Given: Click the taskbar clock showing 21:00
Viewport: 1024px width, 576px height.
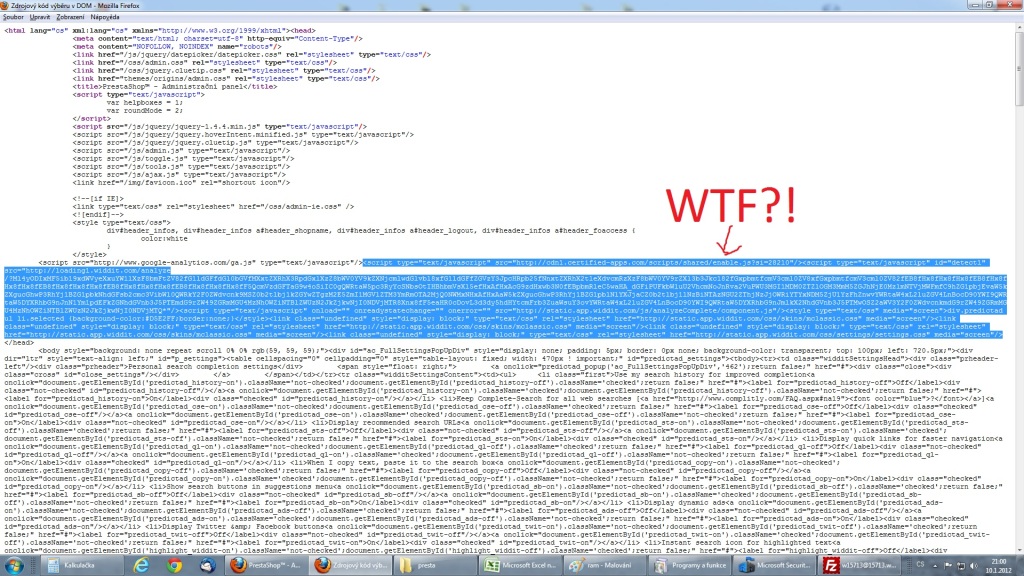Looking at the screenshot, I should pyautogui.click(x=999, y=566).
